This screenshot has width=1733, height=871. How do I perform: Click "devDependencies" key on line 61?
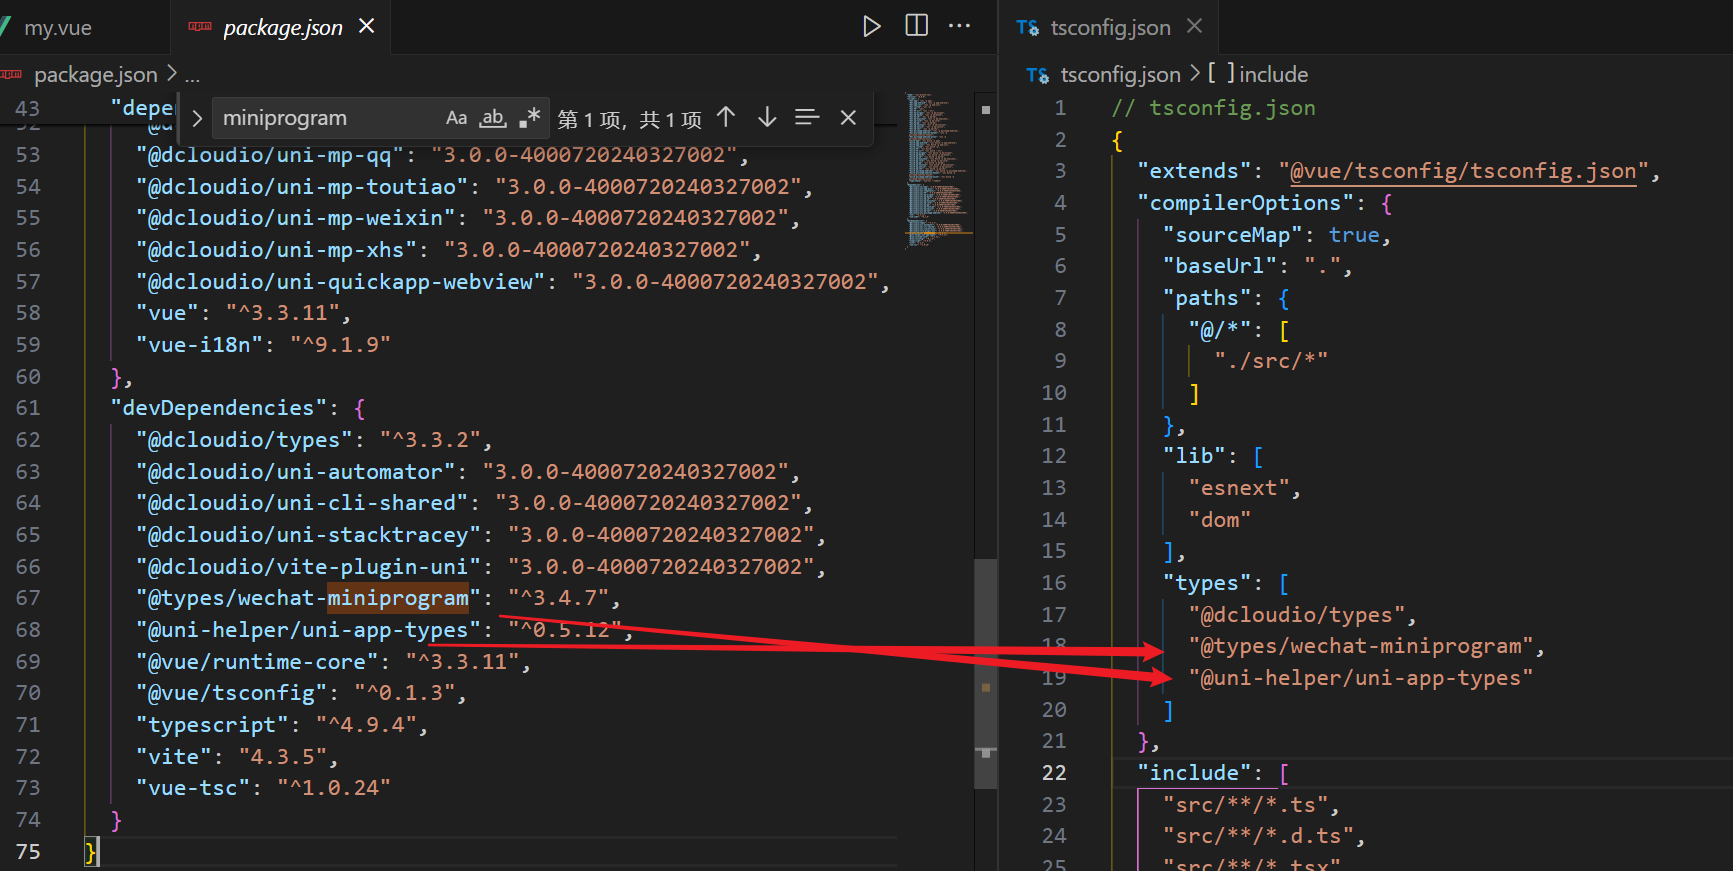tap(219, 408)
